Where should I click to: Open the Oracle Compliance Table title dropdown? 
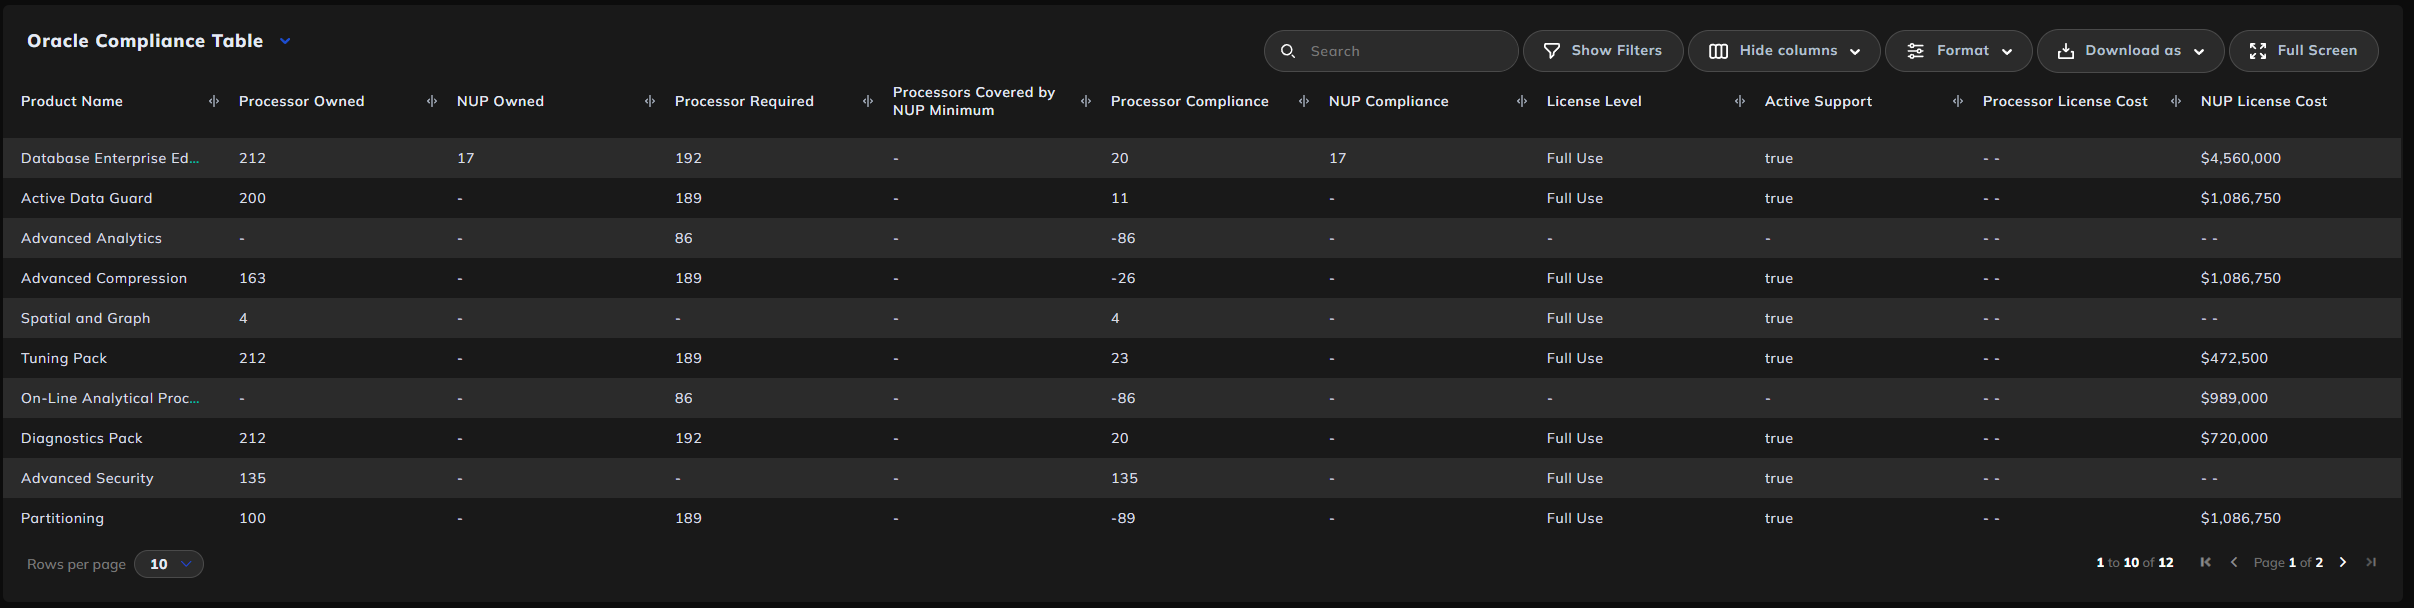[285, 41]
